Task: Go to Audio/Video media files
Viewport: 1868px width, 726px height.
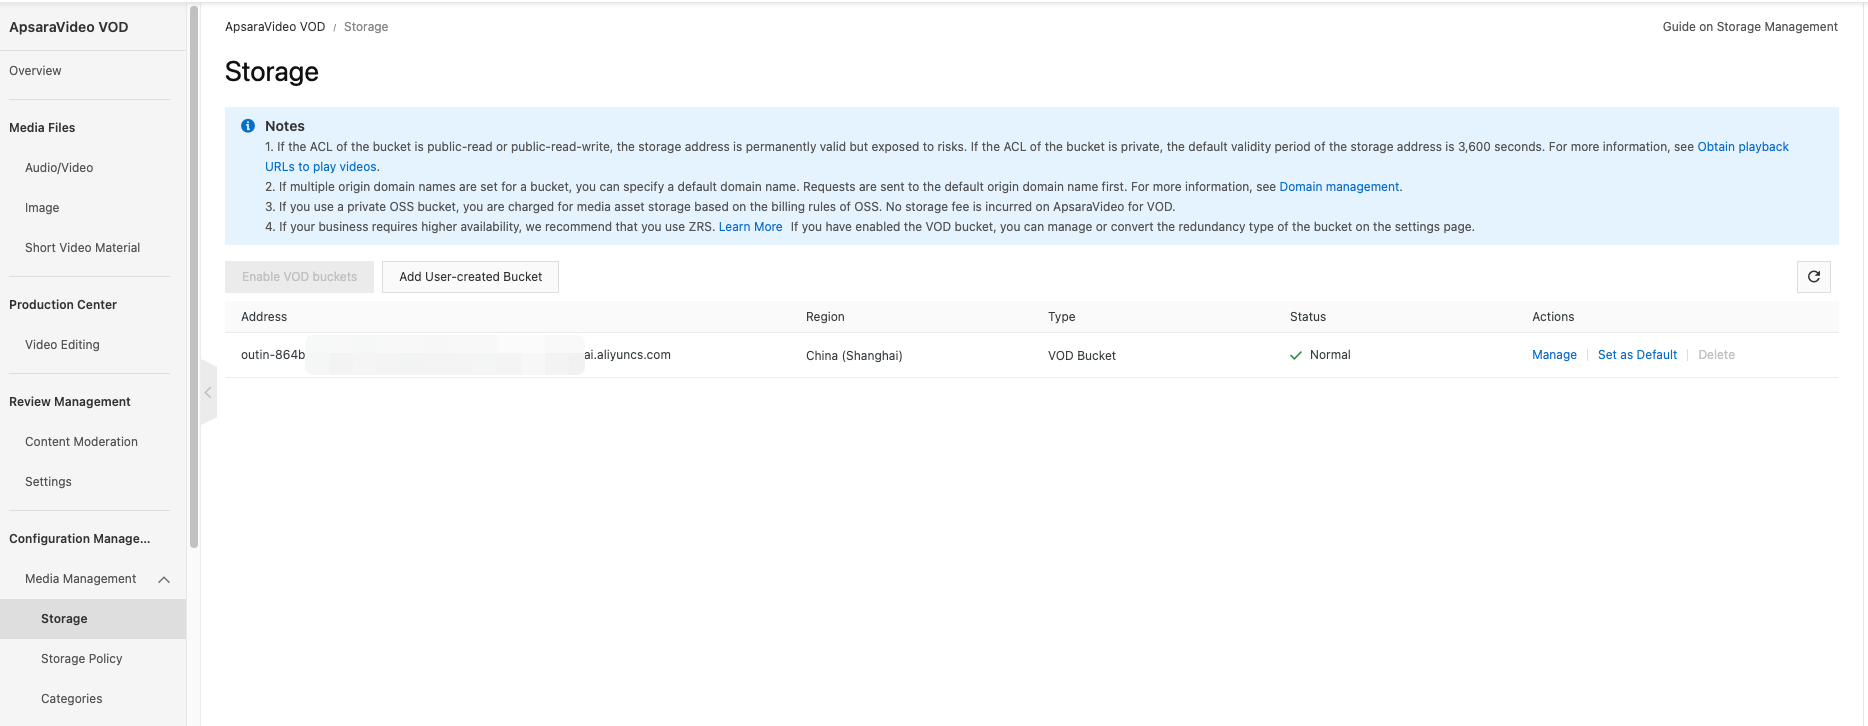Action: pyautogui.click(x=59, y=168)
